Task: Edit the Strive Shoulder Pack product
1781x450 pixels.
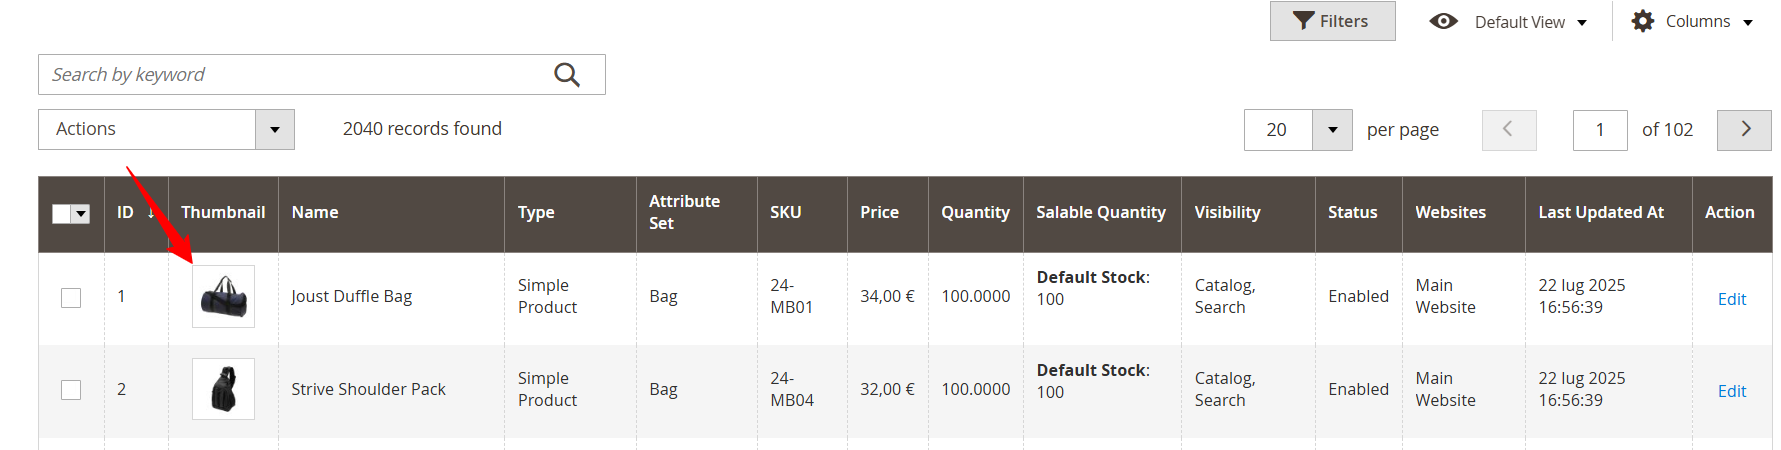Action: pyautogui.click(x=1731, y=391)
